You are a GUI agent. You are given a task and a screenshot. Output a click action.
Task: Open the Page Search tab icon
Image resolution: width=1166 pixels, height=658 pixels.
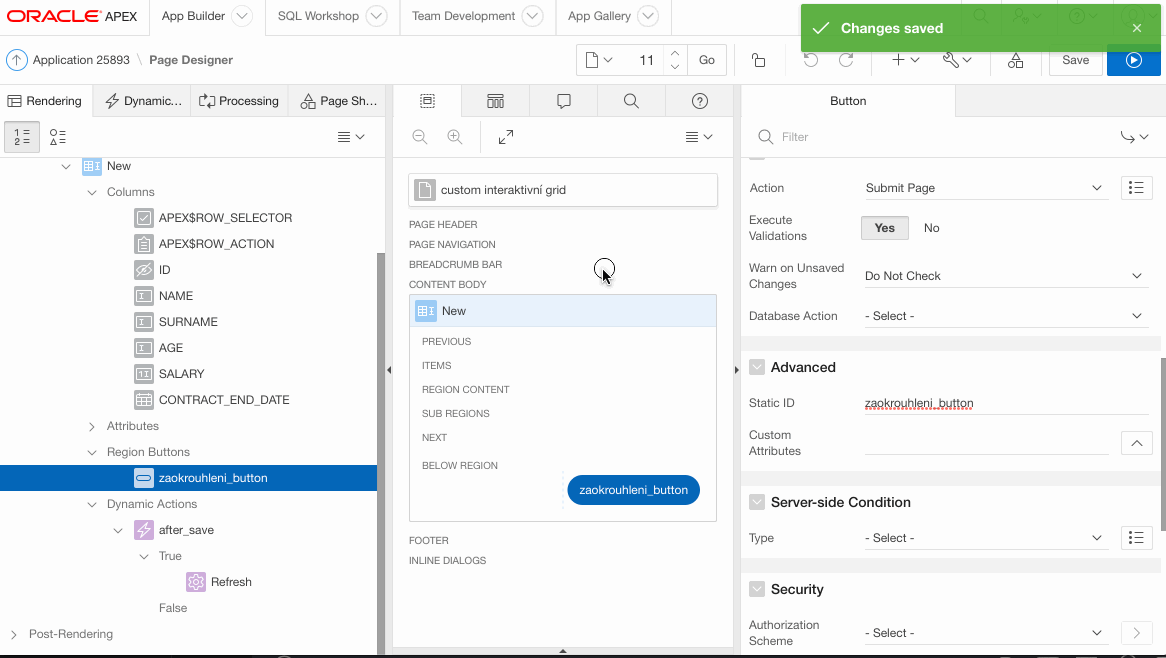631,101
